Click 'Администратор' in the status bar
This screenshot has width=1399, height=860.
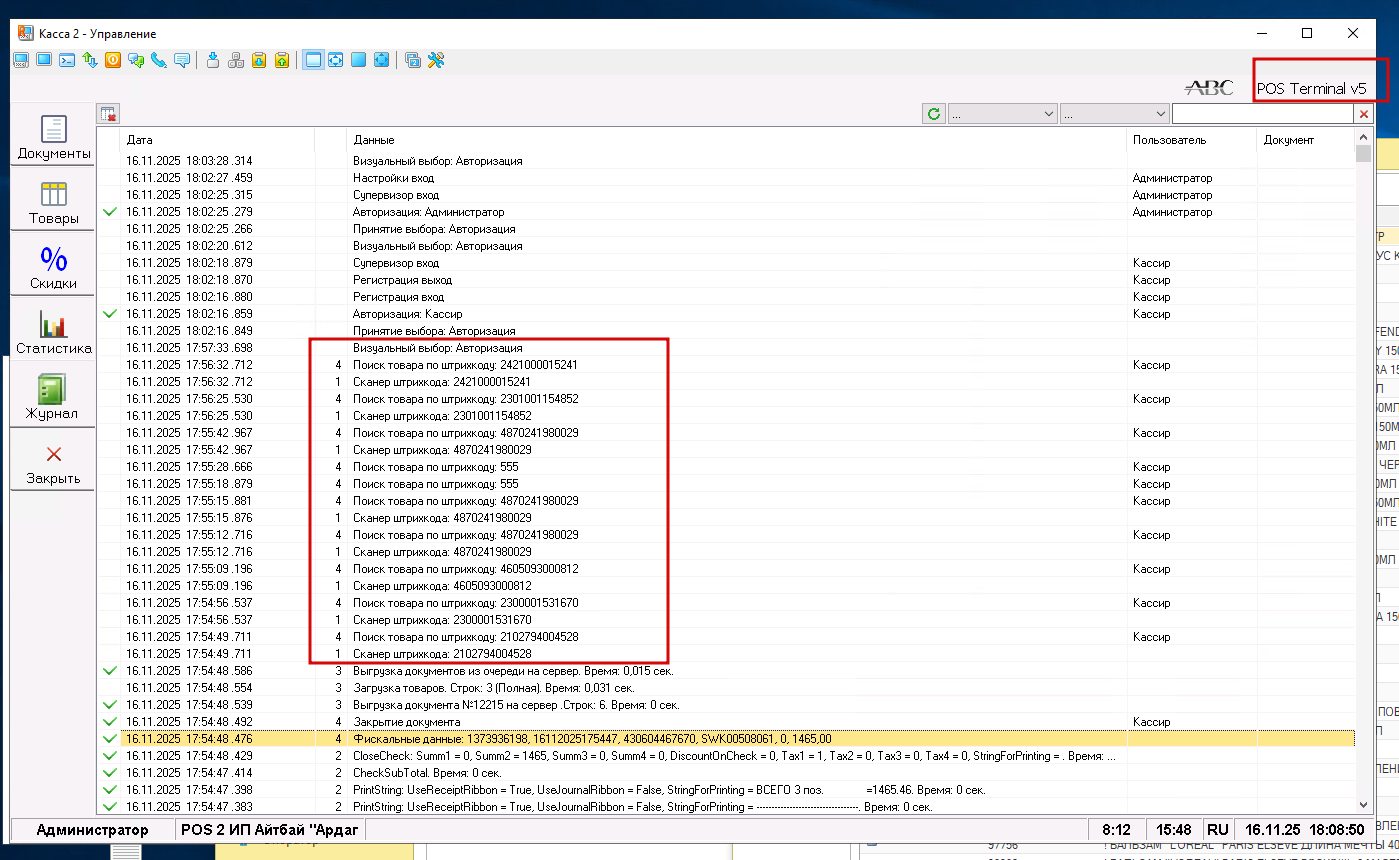point(92,830)
